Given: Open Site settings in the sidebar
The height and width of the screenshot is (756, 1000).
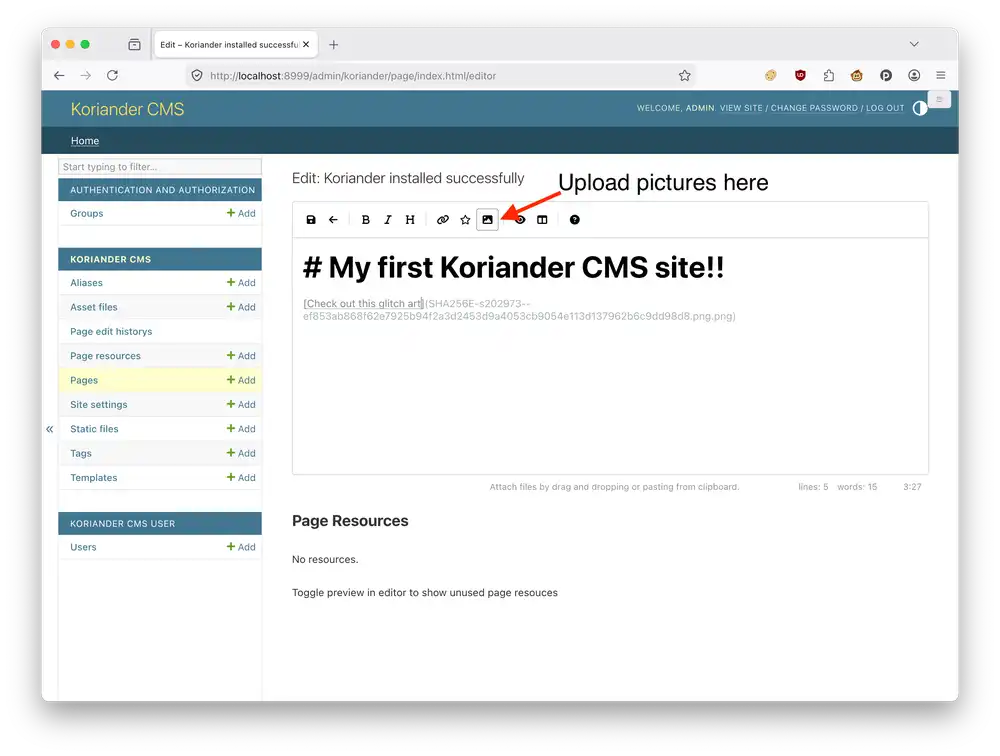Looking at the screenshot, I should pos(99,404).
